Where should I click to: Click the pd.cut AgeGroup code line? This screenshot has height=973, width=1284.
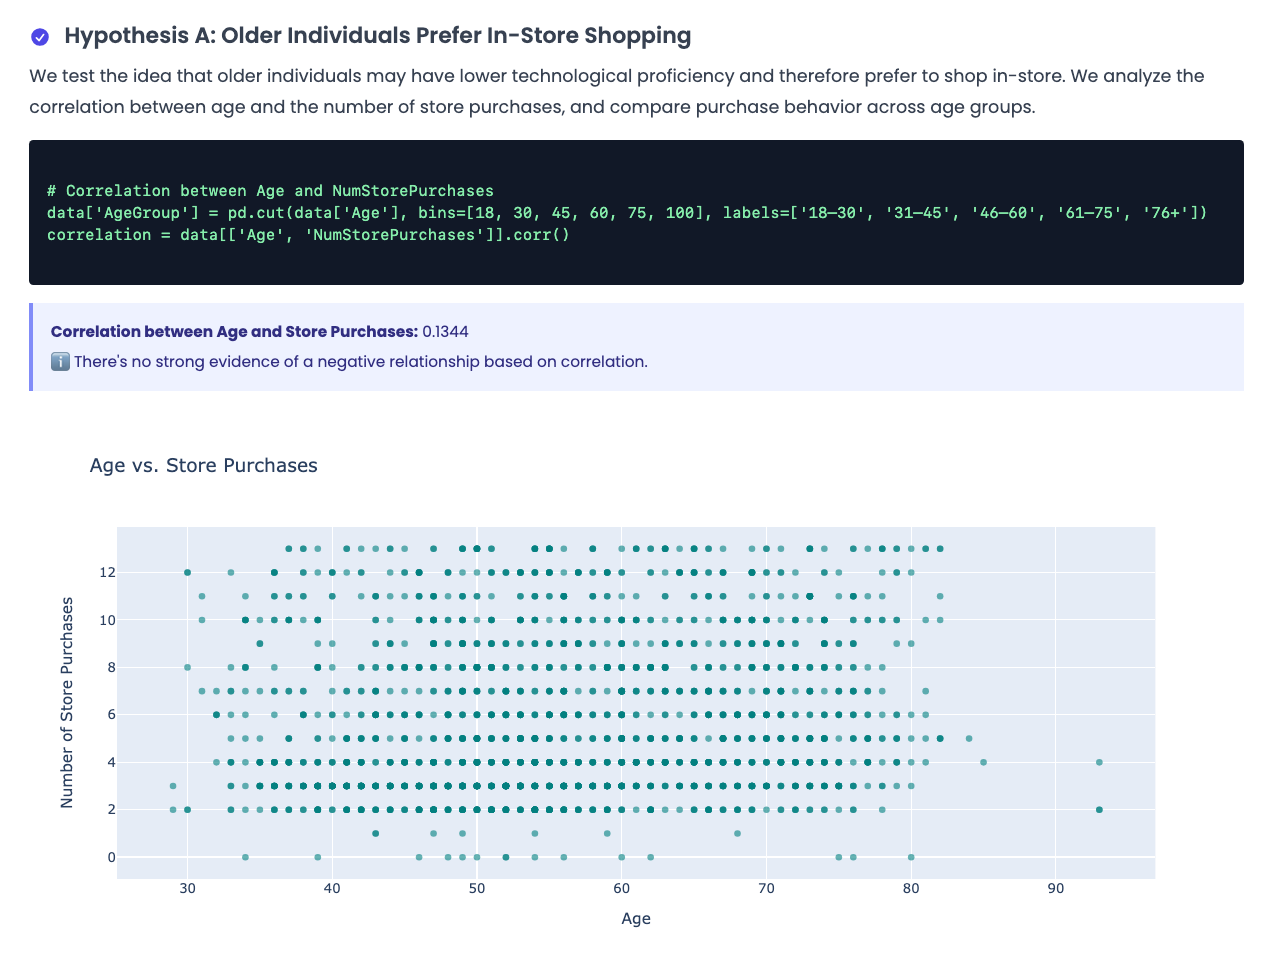coord(626,212)
